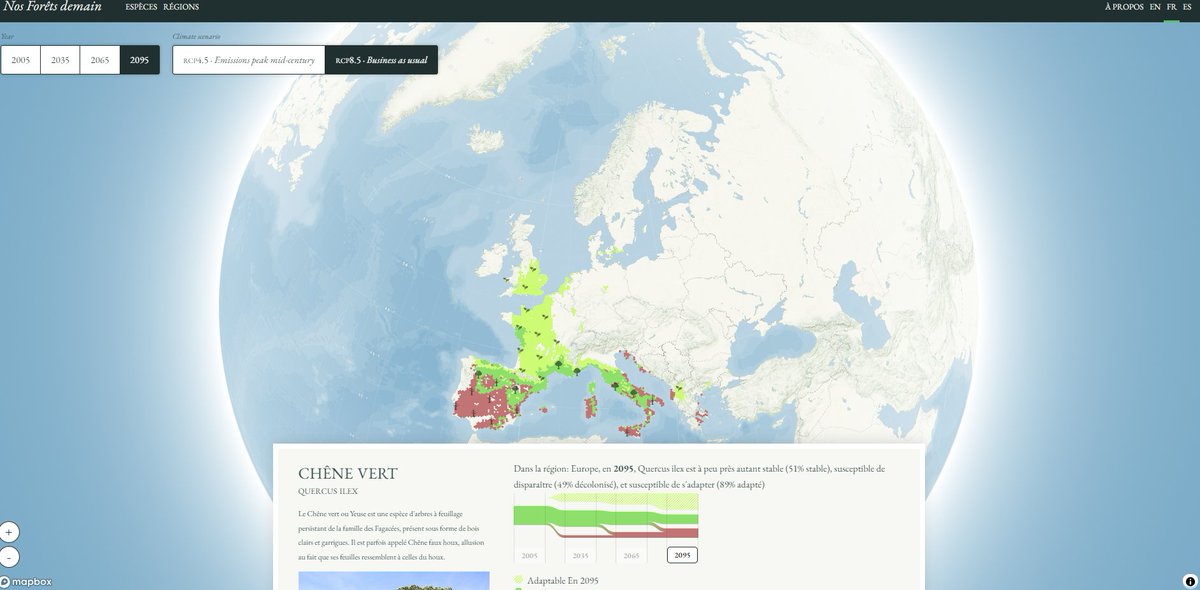
Task: Choose RCP4.5 Emissions peak mid-century scenario
Action: tap(249, 60)
